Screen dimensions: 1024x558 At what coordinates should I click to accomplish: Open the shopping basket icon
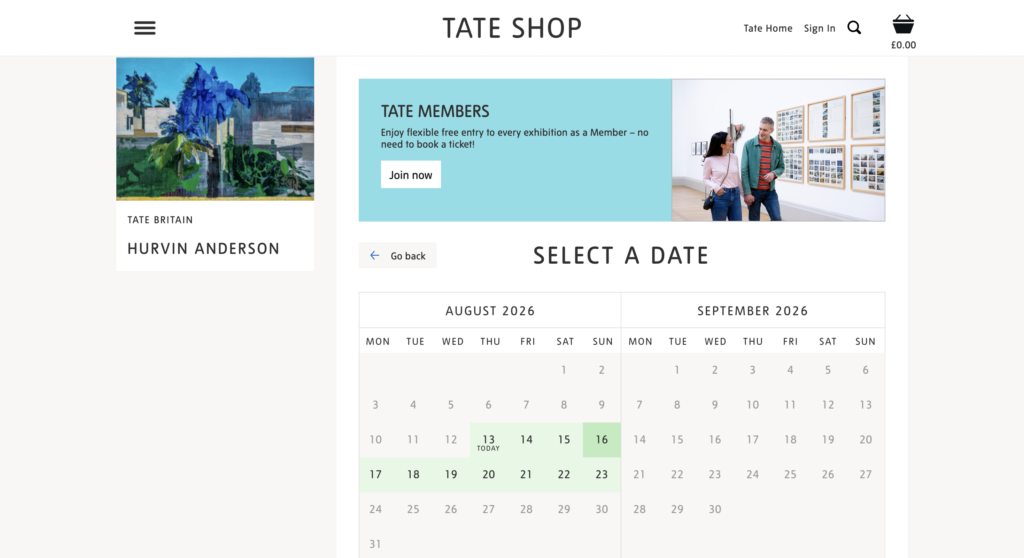point(903,25)
